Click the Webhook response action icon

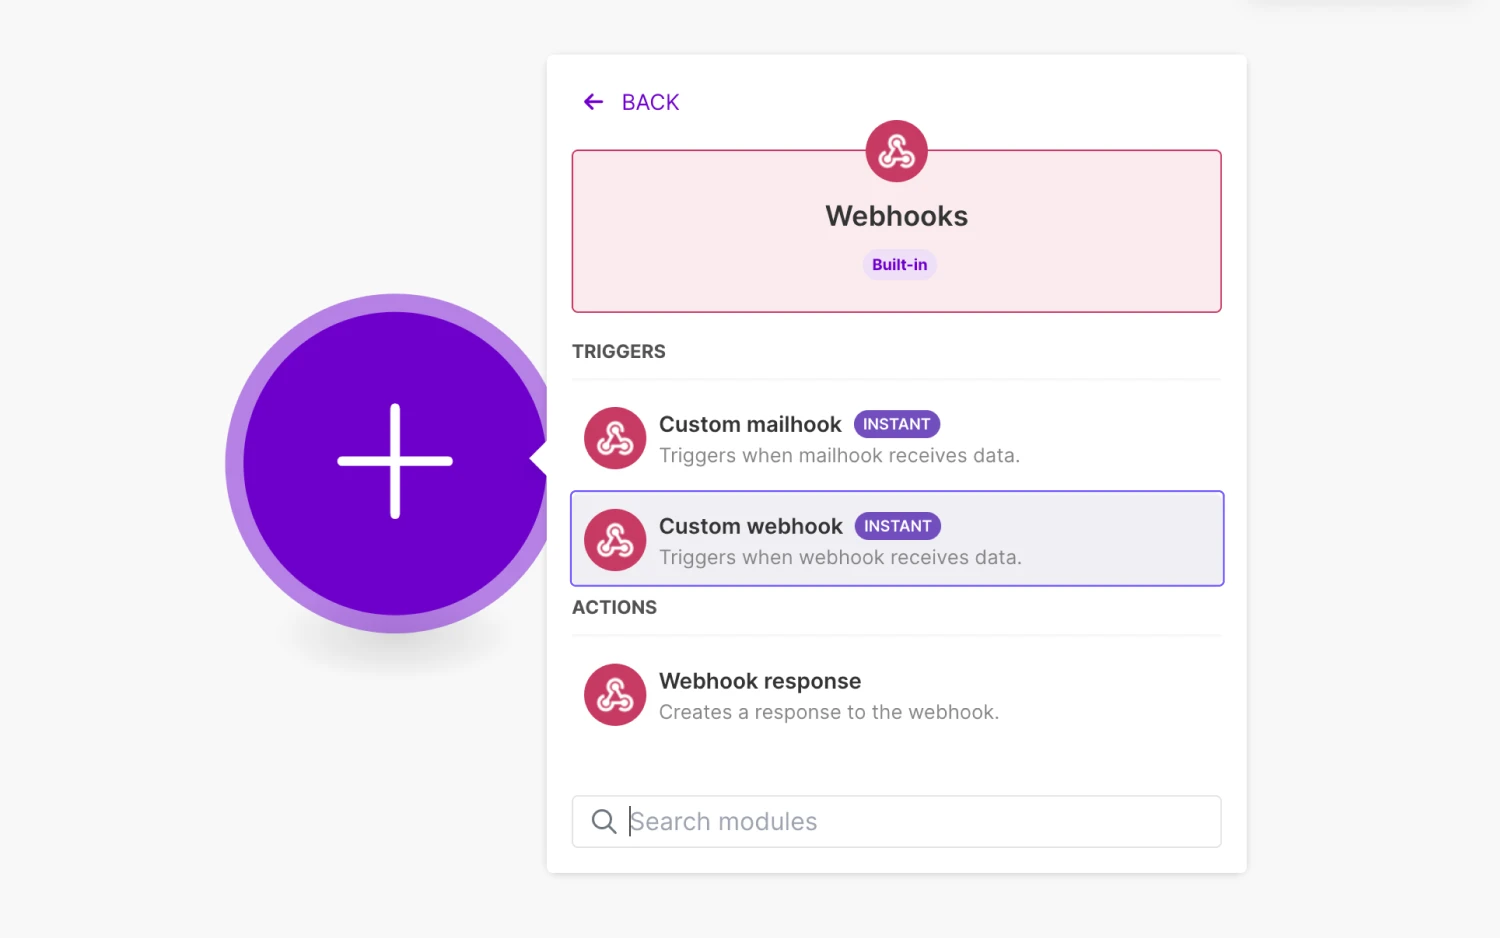615,694
